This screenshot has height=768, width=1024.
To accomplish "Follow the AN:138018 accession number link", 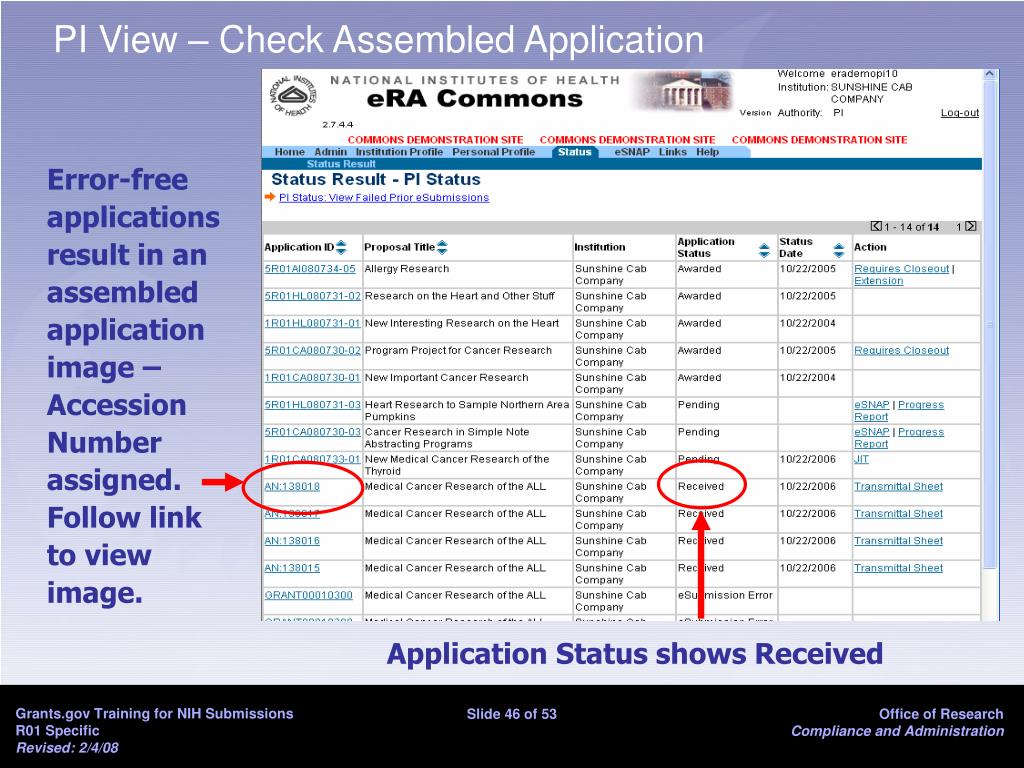I will pos(292,487).
